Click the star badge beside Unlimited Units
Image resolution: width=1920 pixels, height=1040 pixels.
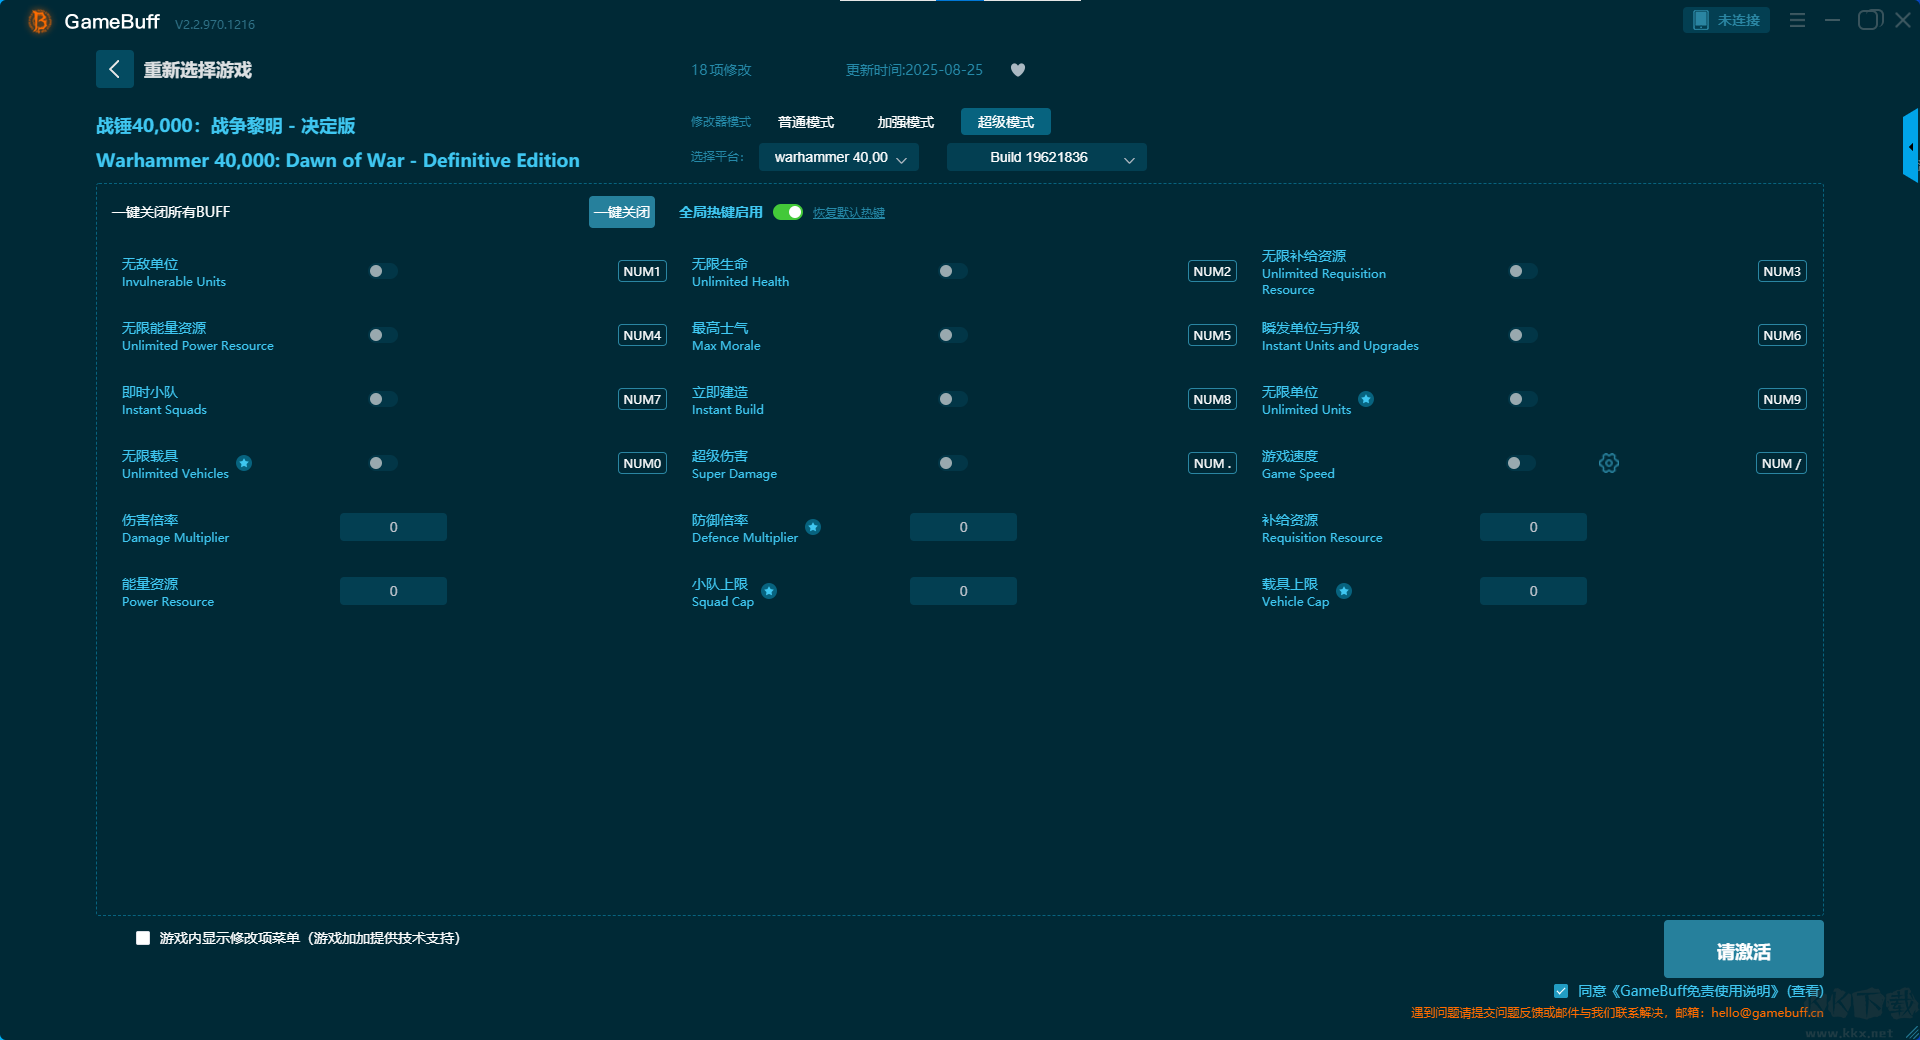1366,399
